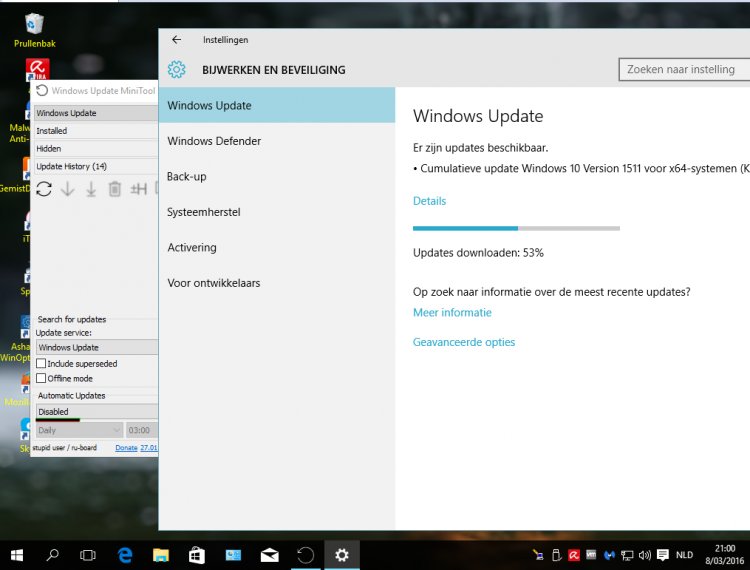Go back with the Instellingen arrow
The width and height of the screenshot is (750, 570).
pos(177,40)
